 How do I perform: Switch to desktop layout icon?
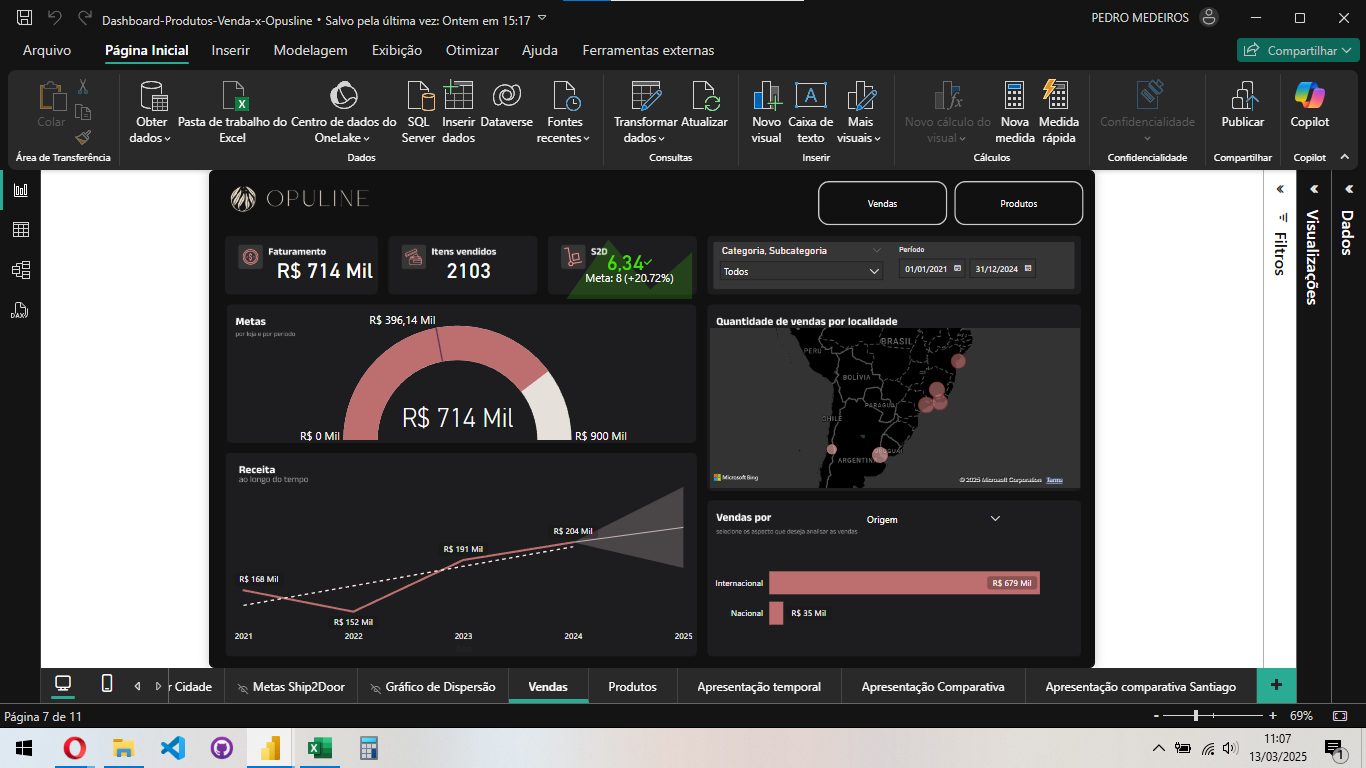pos(63,684)
